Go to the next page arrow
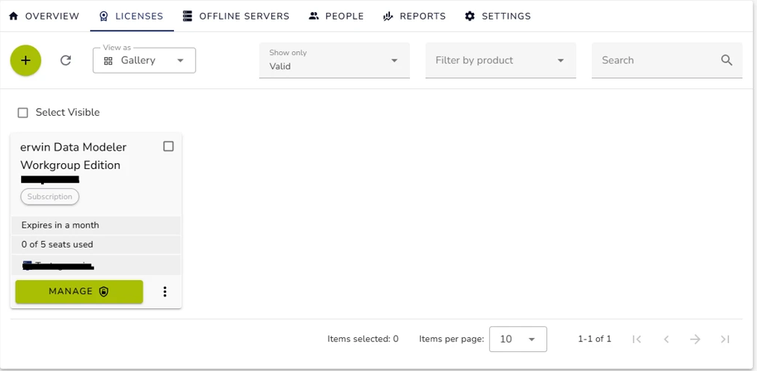The width and height of the screenshot is (757, 371). (695, 339)
